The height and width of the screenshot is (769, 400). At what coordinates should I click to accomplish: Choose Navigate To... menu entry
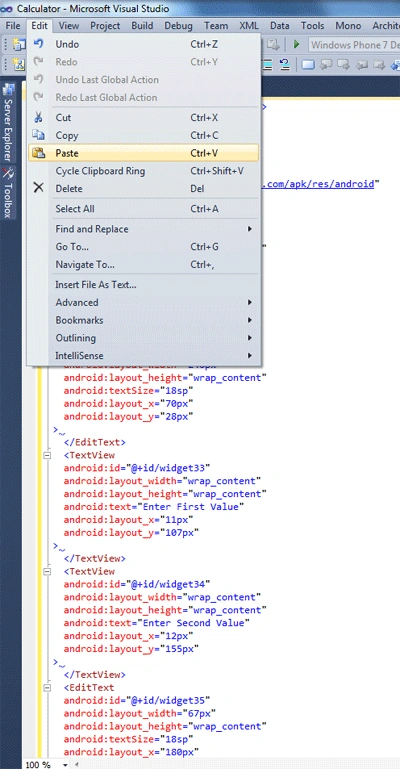144,264
